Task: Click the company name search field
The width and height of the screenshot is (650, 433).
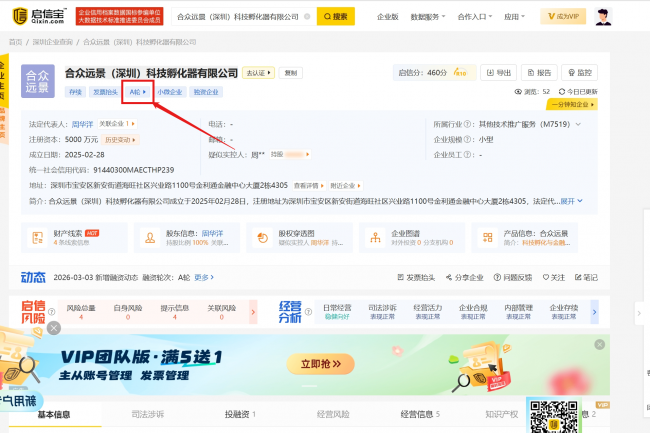Action: point(244,17)
